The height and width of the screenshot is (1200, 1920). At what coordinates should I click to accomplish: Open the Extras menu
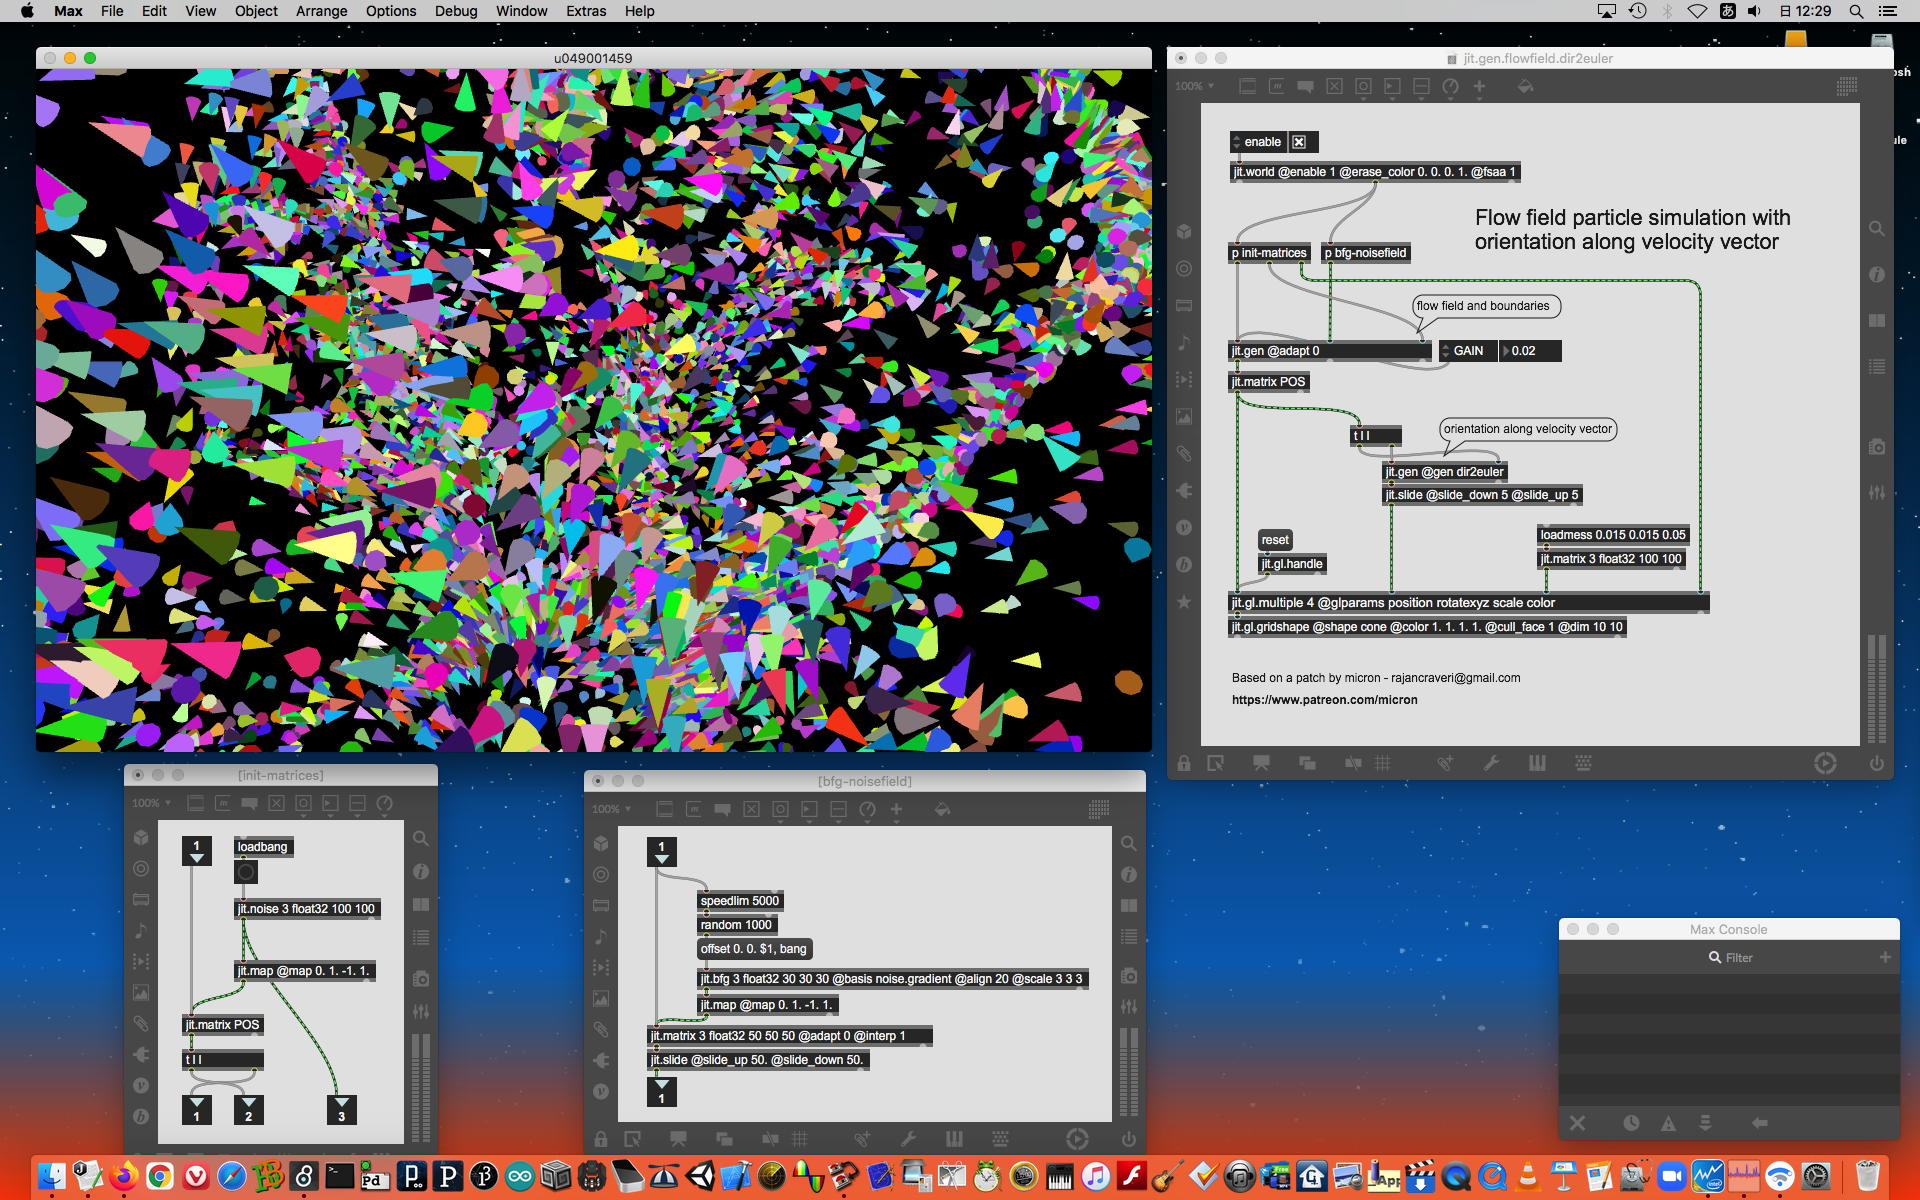[585, 11]
